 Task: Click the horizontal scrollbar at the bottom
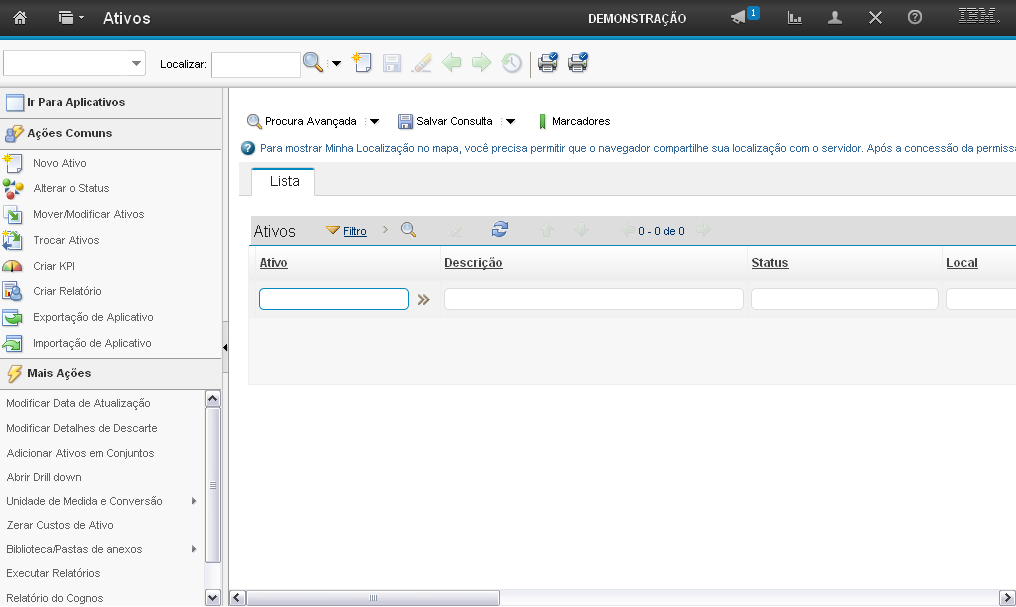373,598
